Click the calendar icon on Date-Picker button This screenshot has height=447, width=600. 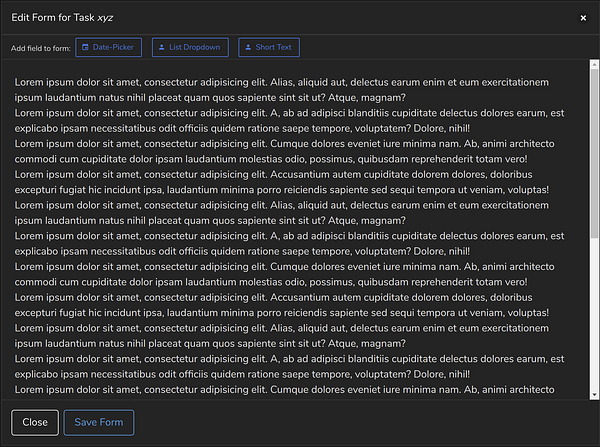tap(85, 47)
